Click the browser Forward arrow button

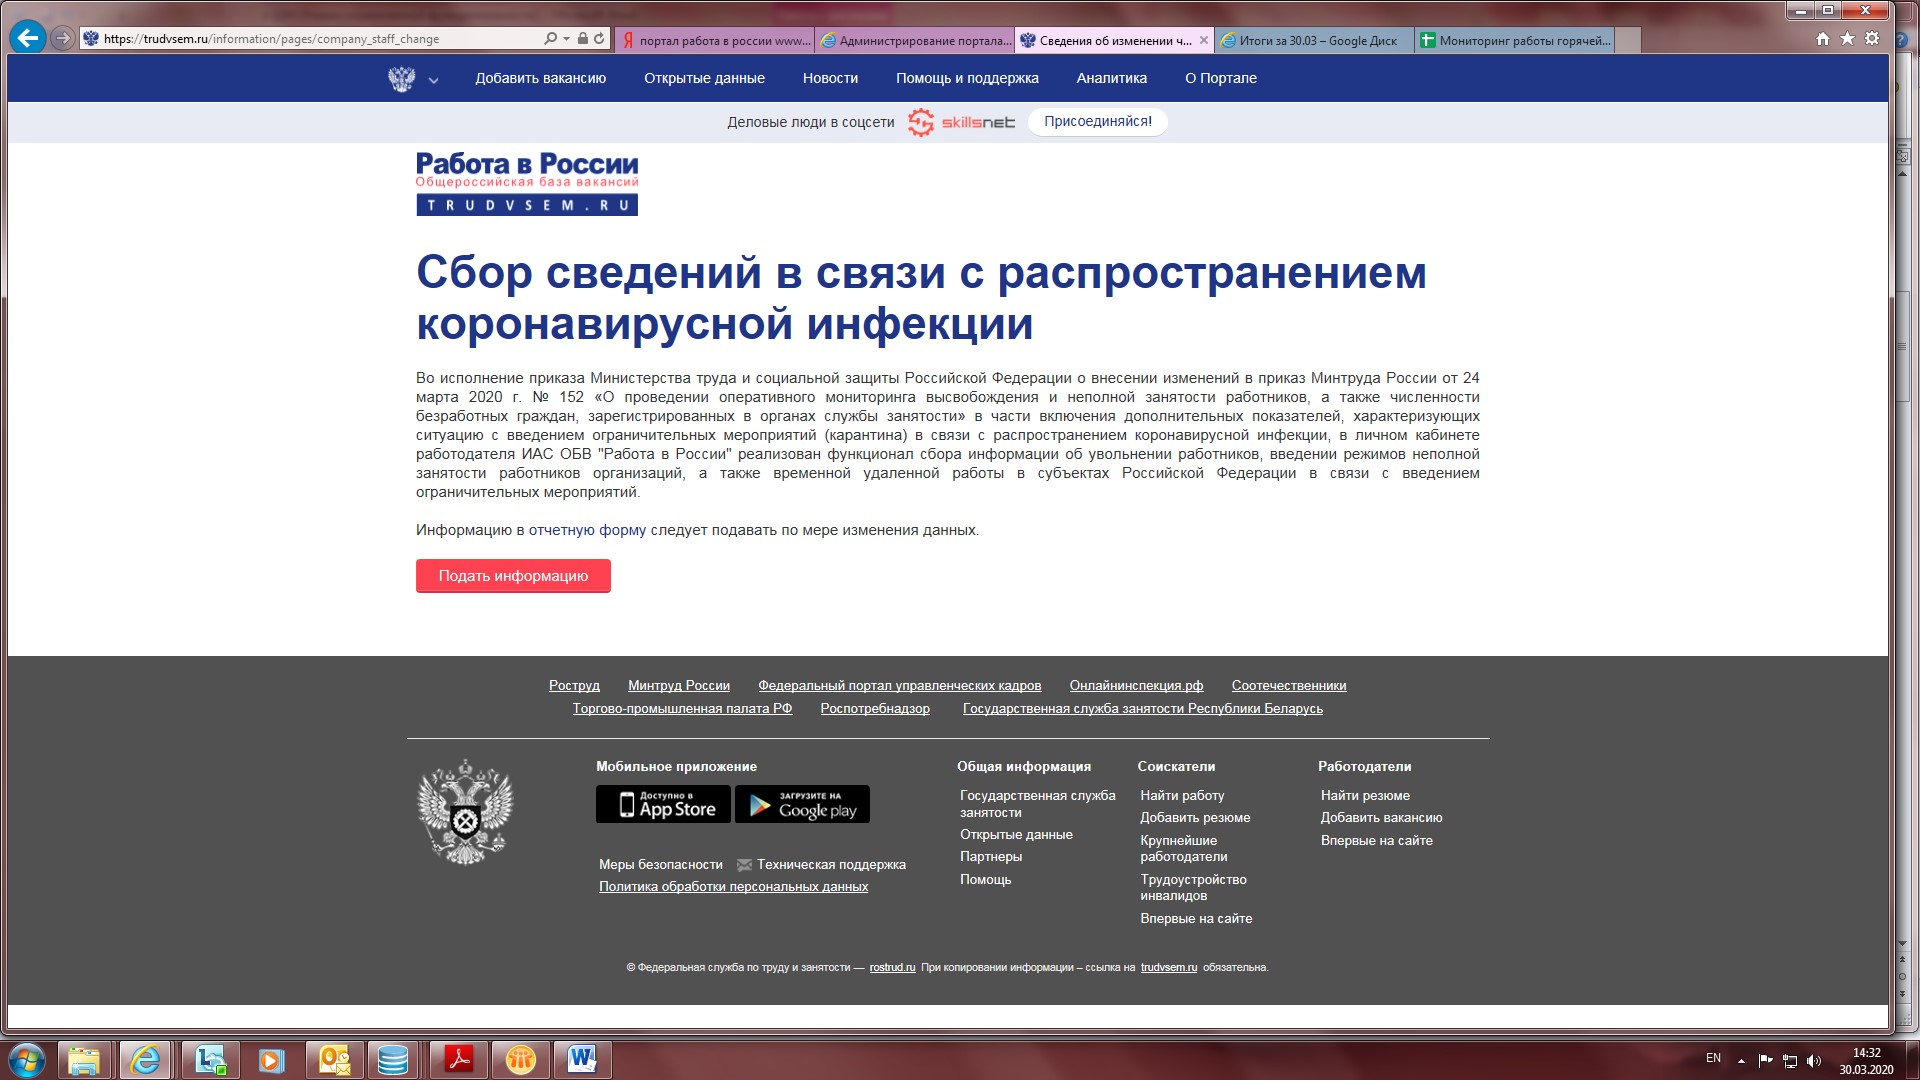point(62,39)
